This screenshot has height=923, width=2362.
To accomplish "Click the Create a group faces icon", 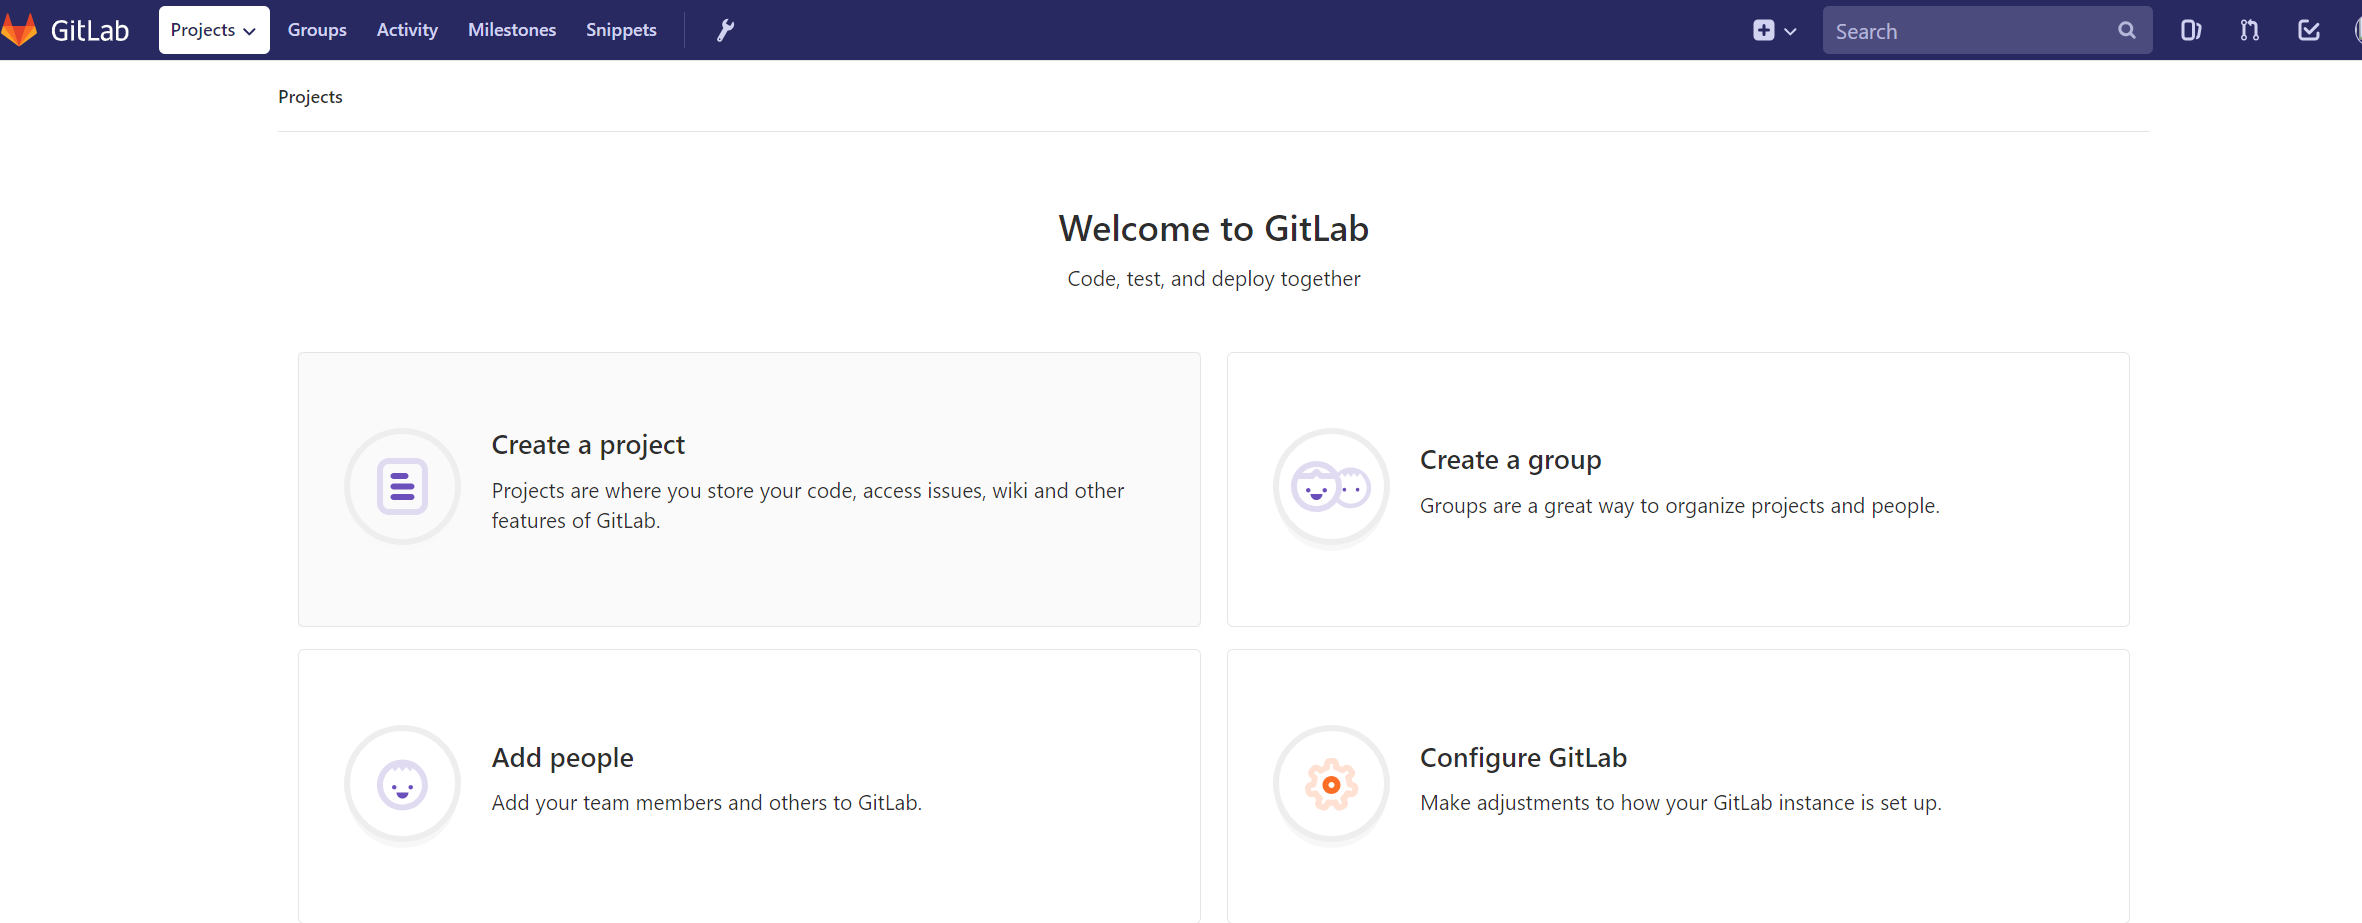I will [x=1331, y=487].
